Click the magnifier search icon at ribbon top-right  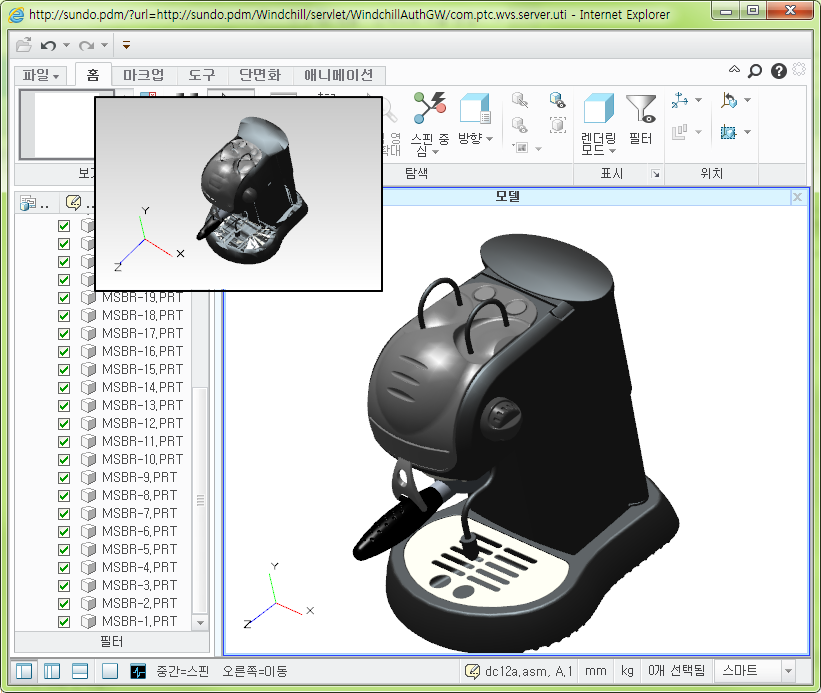click(x=755, y=71)
